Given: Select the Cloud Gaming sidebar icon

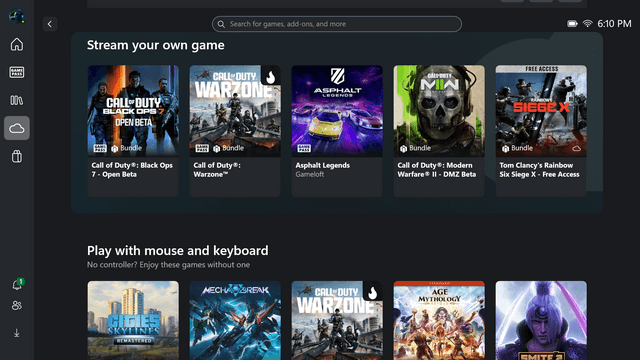Looking at the screenshot, I should click(17, 128).
